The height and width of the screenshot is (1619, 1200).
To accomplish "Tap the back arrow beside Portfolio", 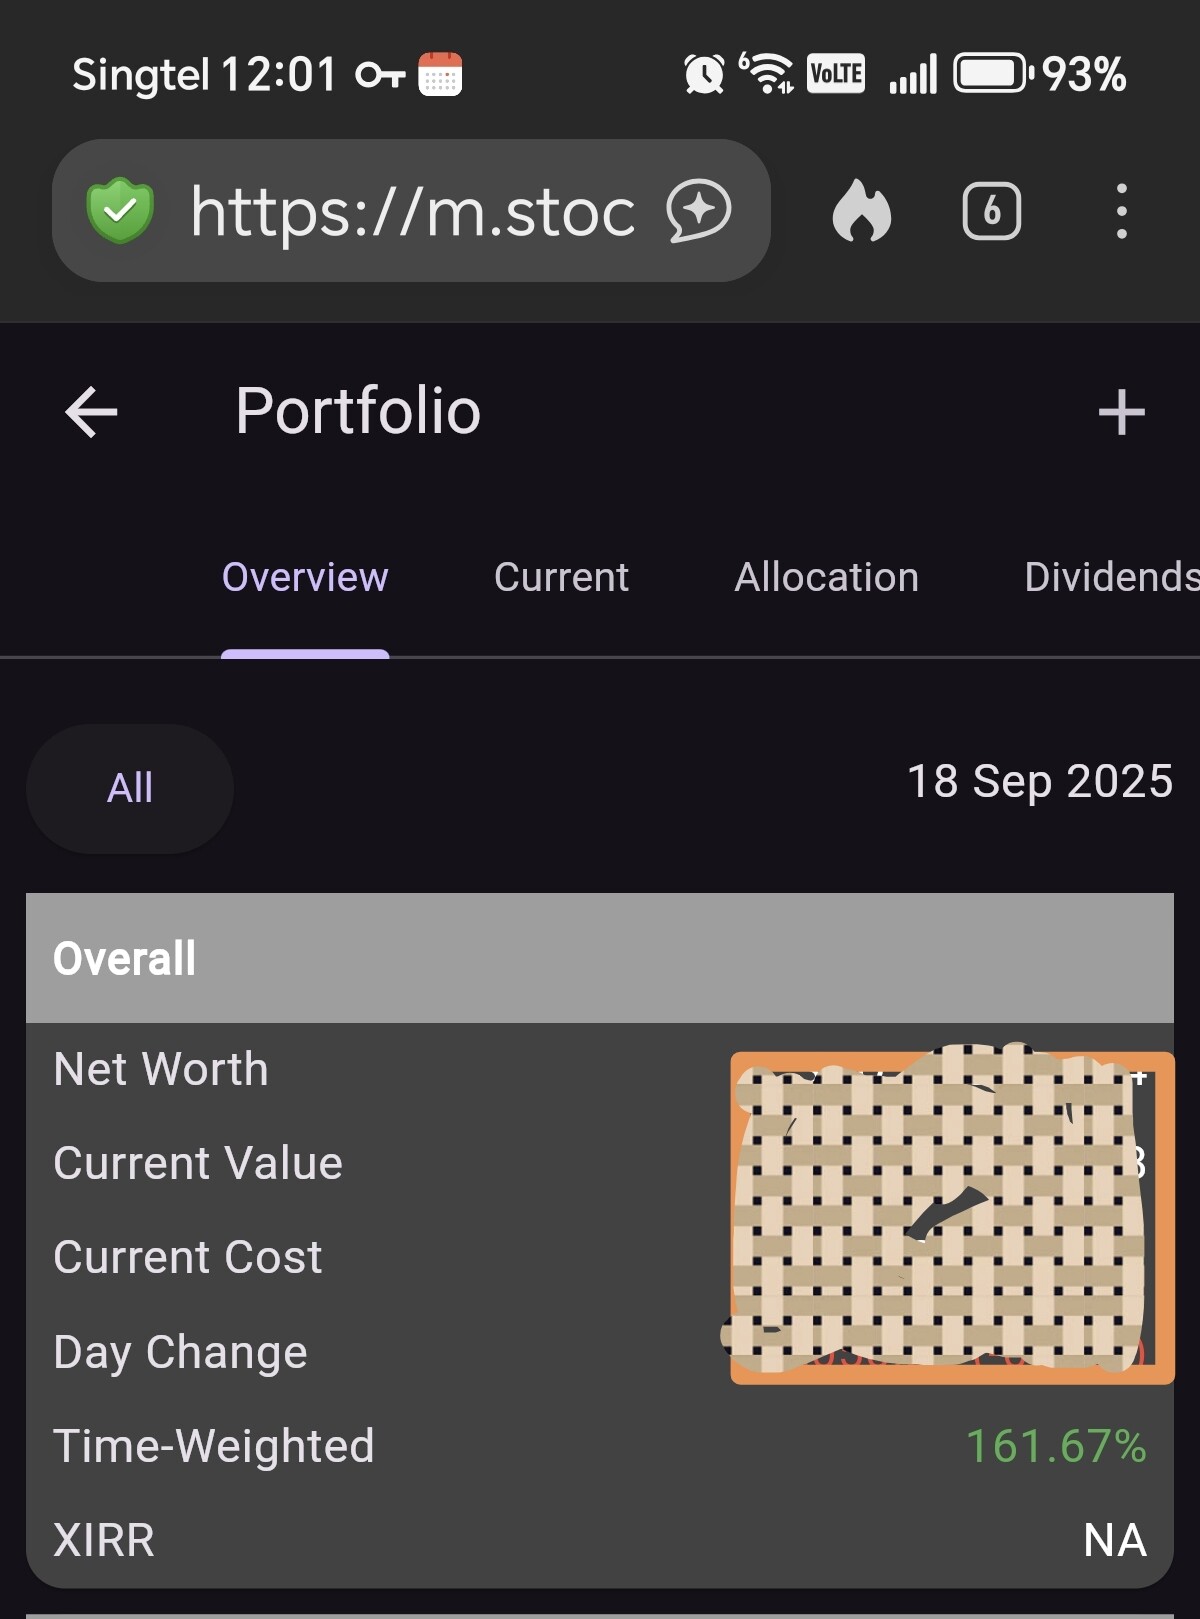I will click(91, 412).
